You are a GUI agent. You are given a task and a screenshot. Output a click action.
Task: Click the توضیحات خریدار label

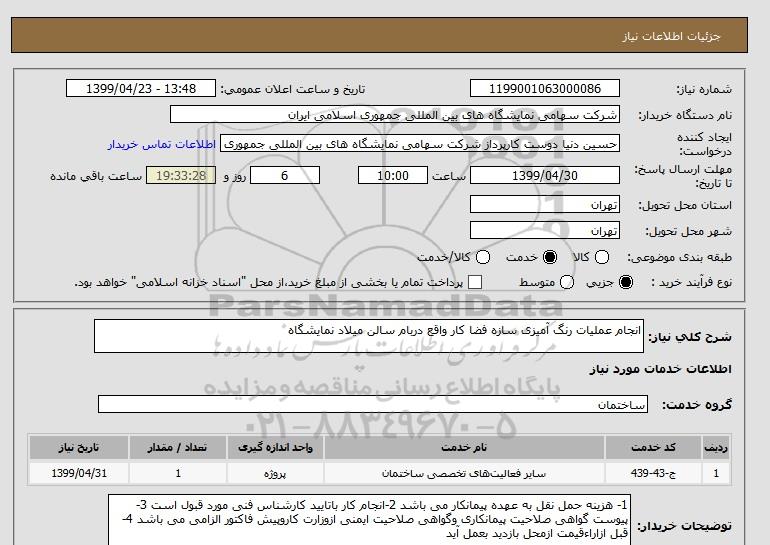tap(685, 526)
